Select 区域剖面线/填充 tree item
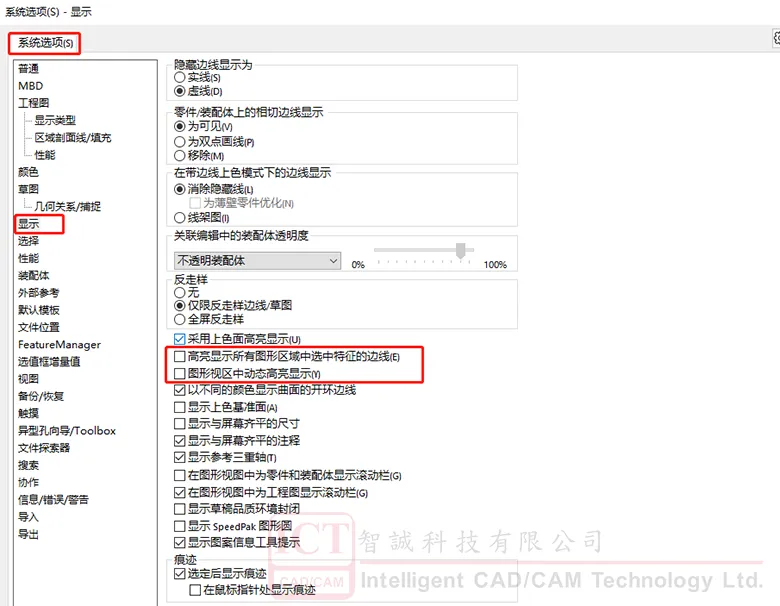This screenshot has width=780, height=606. (x=73, y=138)
